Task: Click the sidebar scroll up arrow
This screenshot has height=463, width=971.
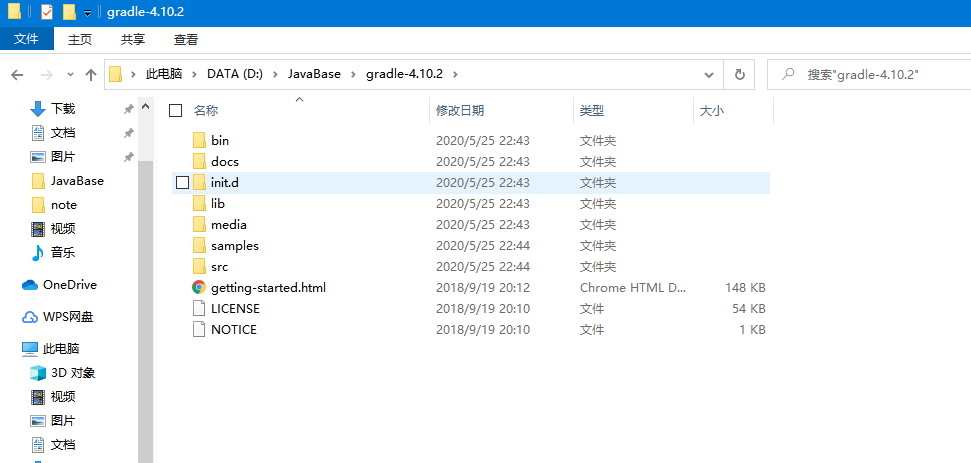Action: 146,106
